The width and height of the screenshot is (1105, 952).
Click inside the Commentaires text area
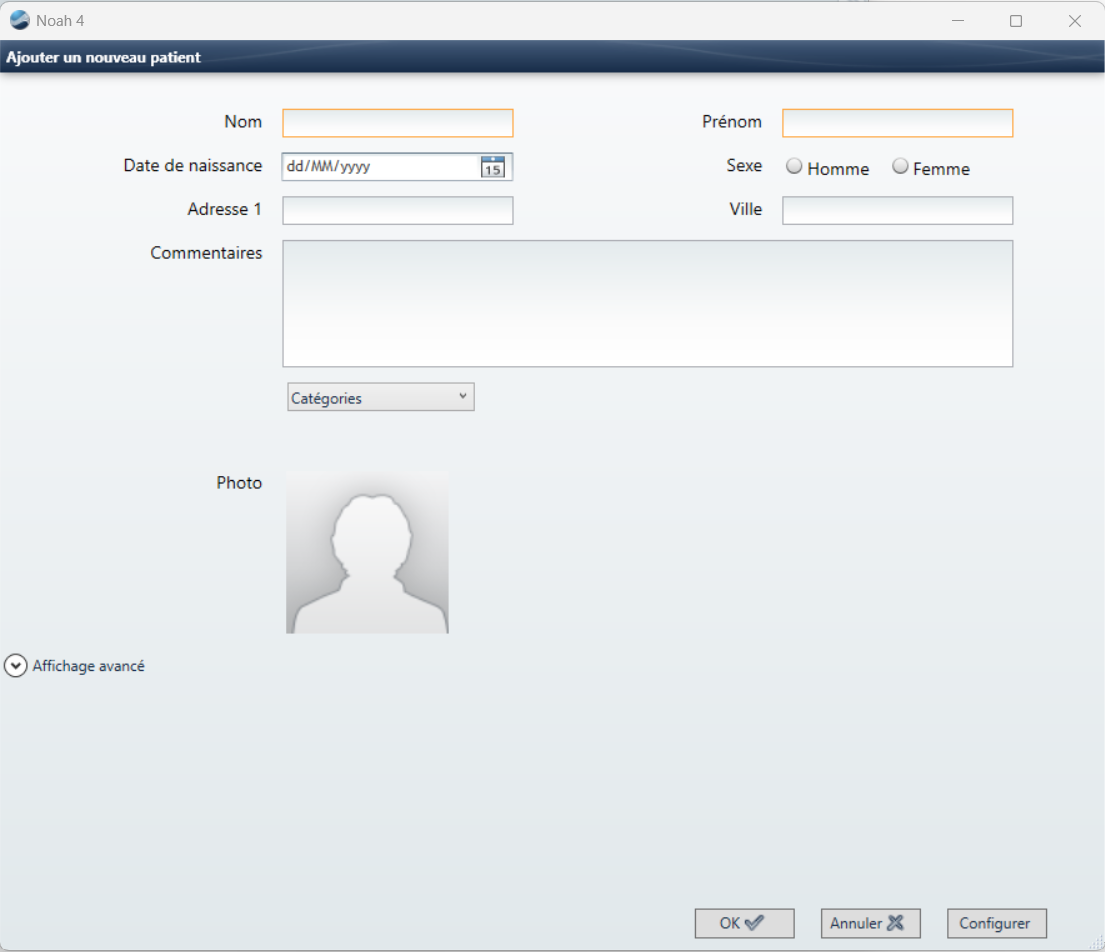(648, 304)
